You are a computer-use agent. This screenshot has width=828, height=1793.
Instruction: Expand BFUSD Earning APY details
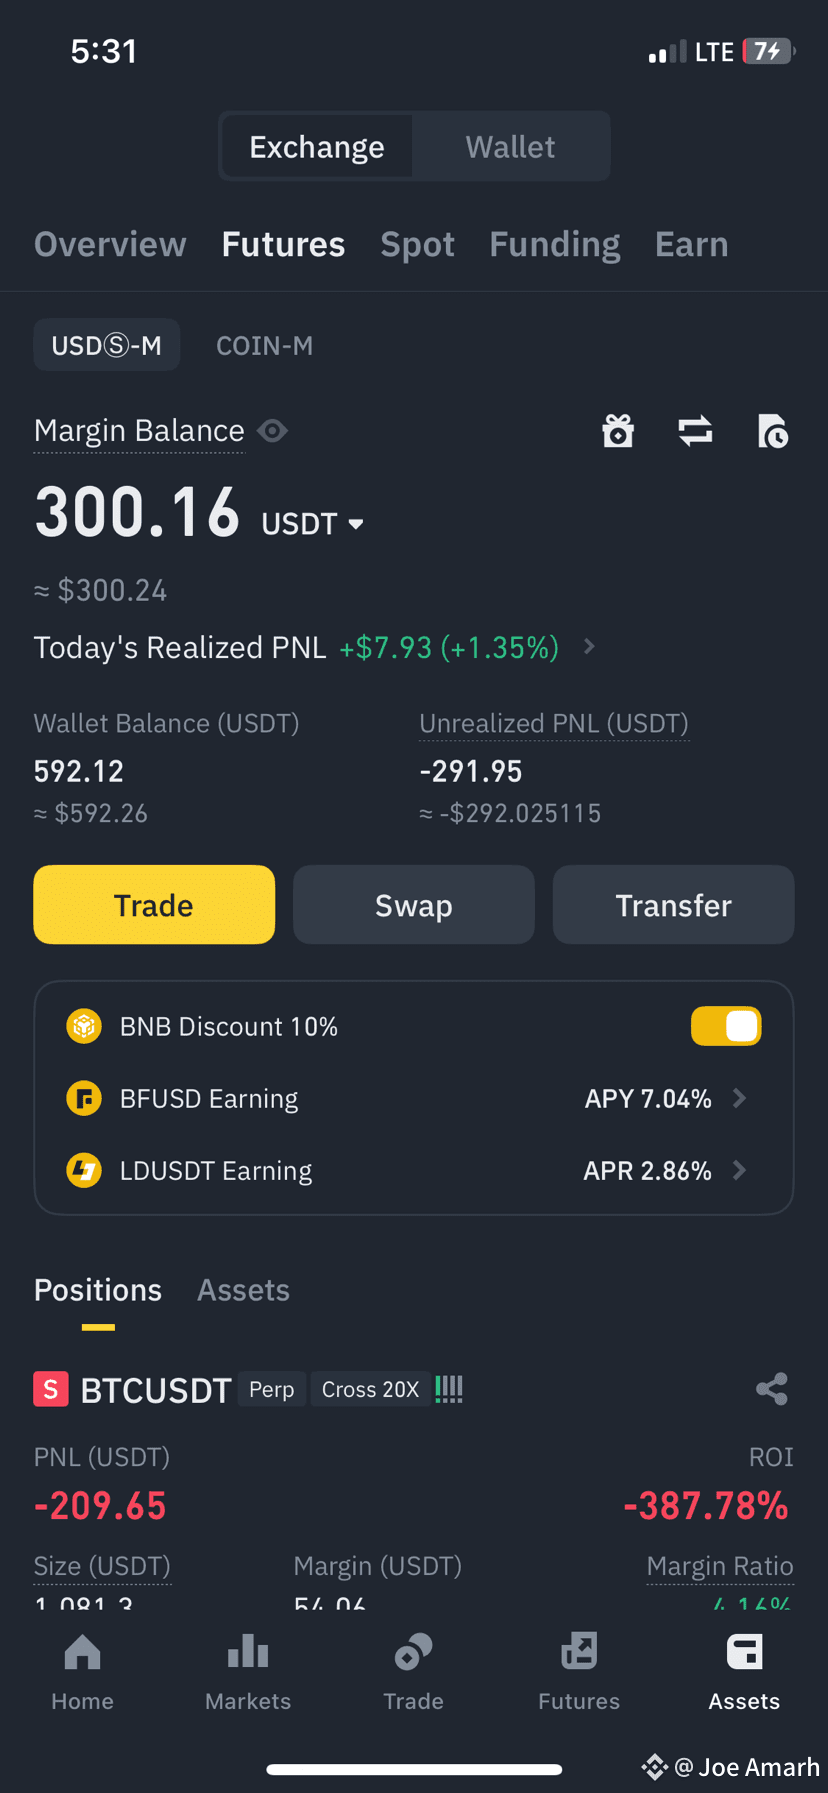coord(666,1098)
